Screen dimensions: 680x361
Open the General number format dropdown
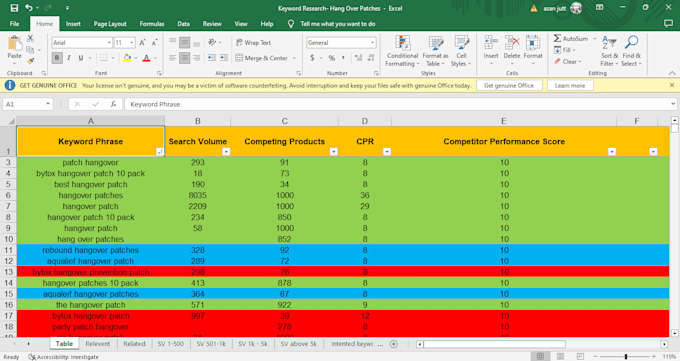373,43
